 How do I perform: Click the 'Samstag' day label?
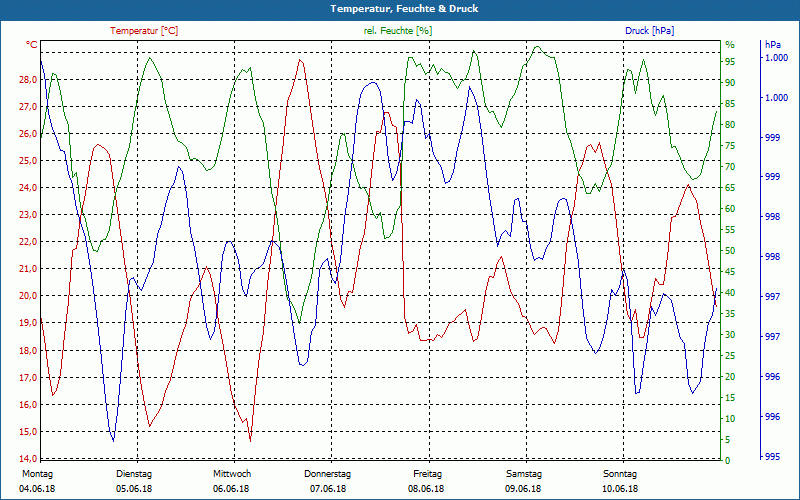click(524, 474)
